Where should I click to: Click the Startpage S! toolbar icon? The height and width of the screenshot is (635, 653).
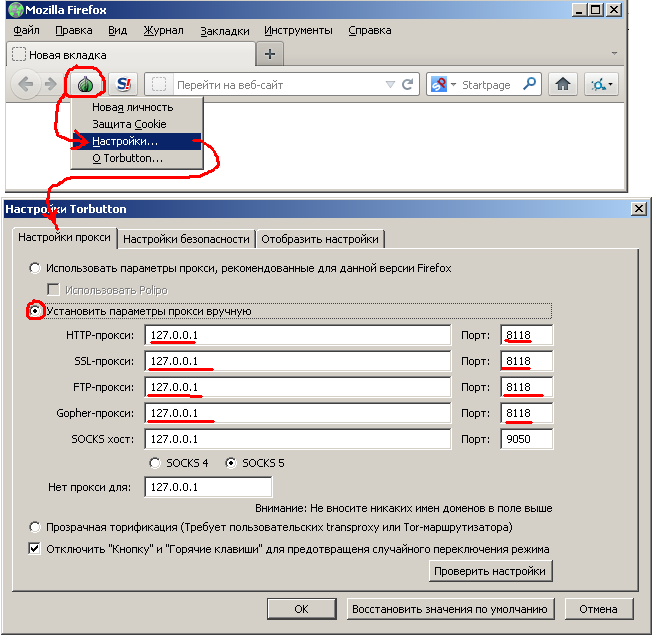124,85
